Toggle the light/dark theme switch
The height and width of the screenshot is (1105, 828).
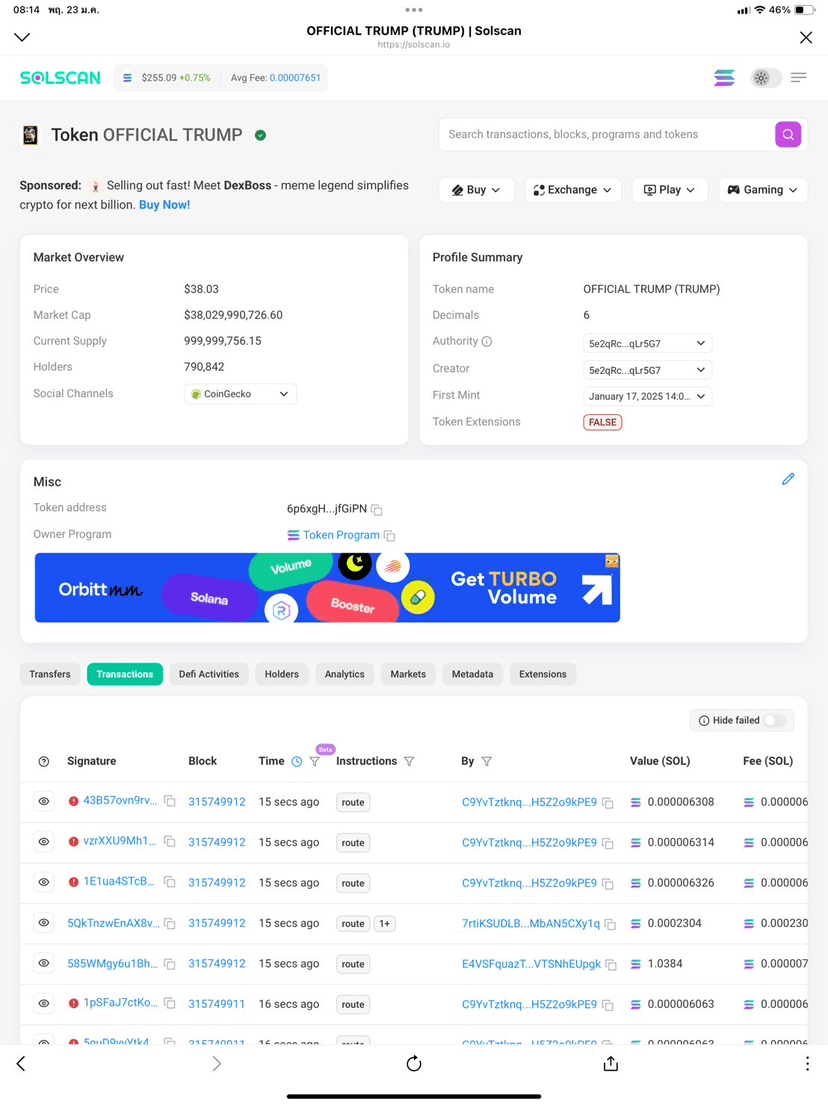[766, 78]
